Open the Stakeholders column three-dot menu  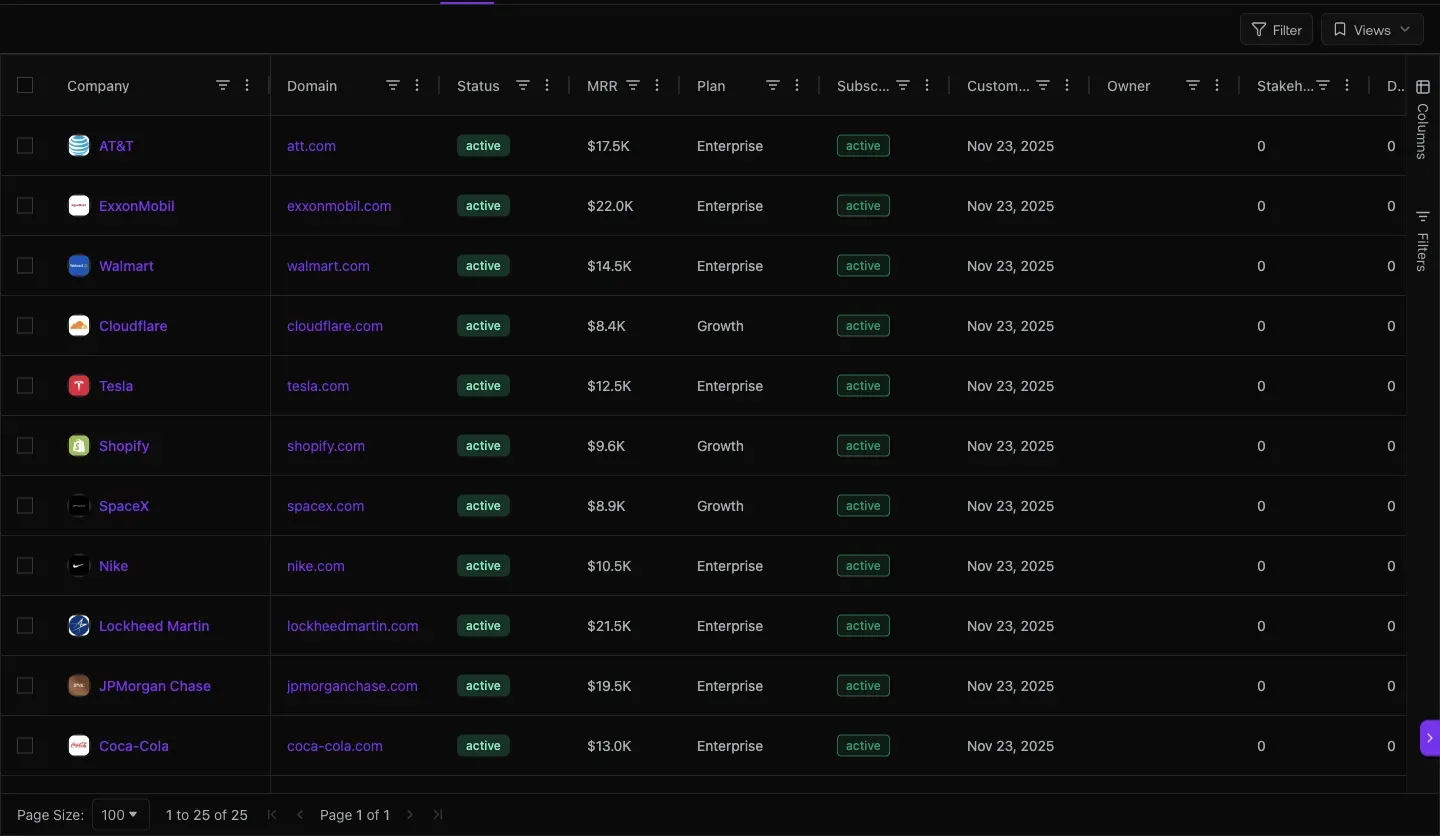[1347, 86]
